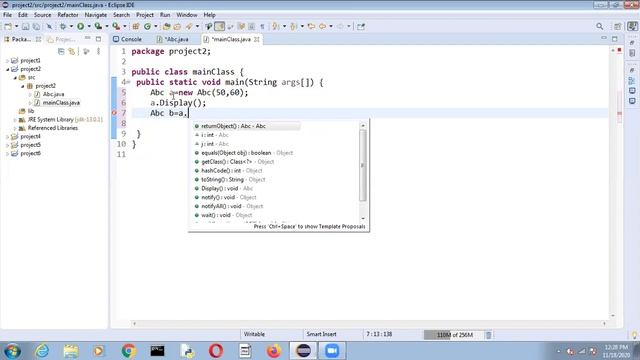Click the Open Type icon

click(167, 27)
